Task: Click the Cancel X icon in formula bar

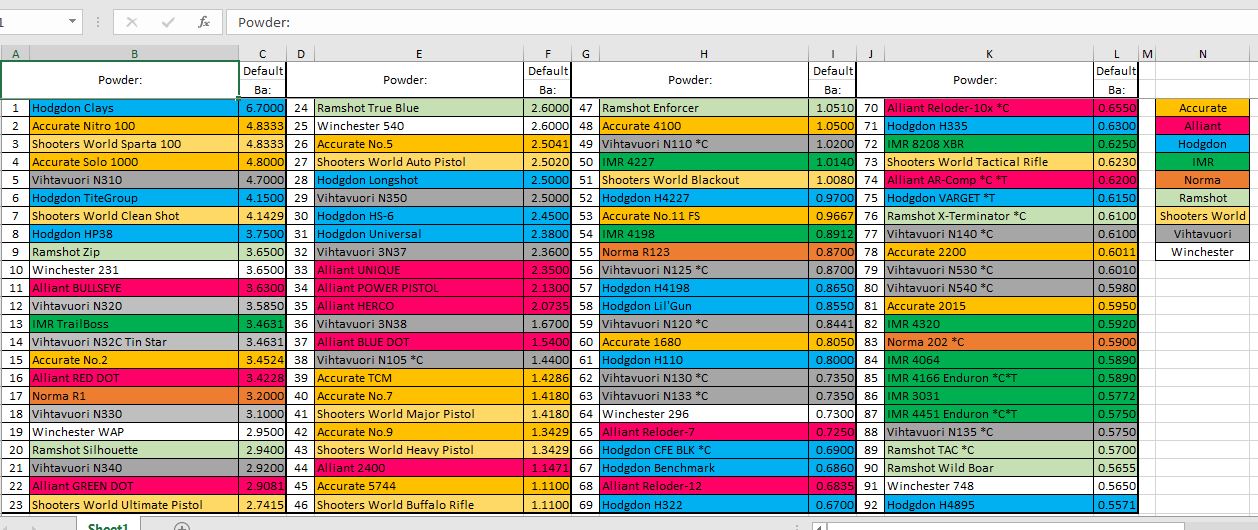Action: click(133, 22)
